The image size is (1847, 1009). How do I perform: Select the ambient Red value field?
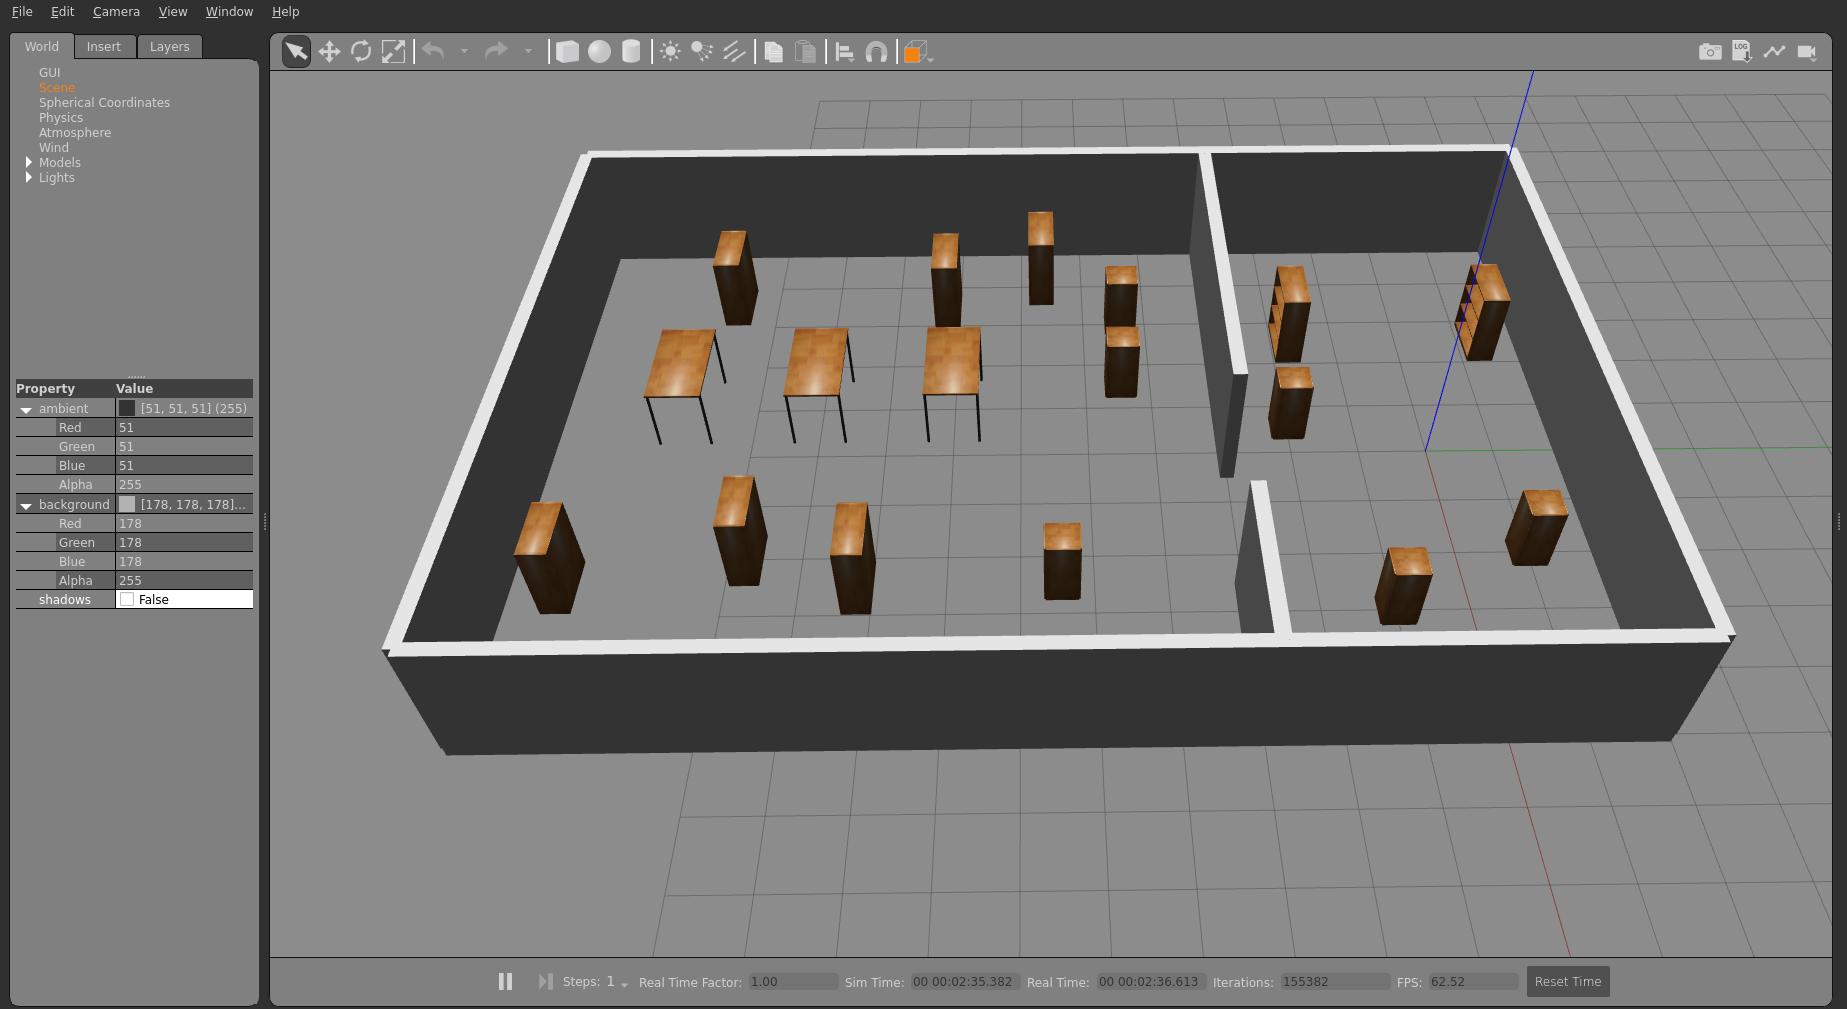click(x=183, y=428)
